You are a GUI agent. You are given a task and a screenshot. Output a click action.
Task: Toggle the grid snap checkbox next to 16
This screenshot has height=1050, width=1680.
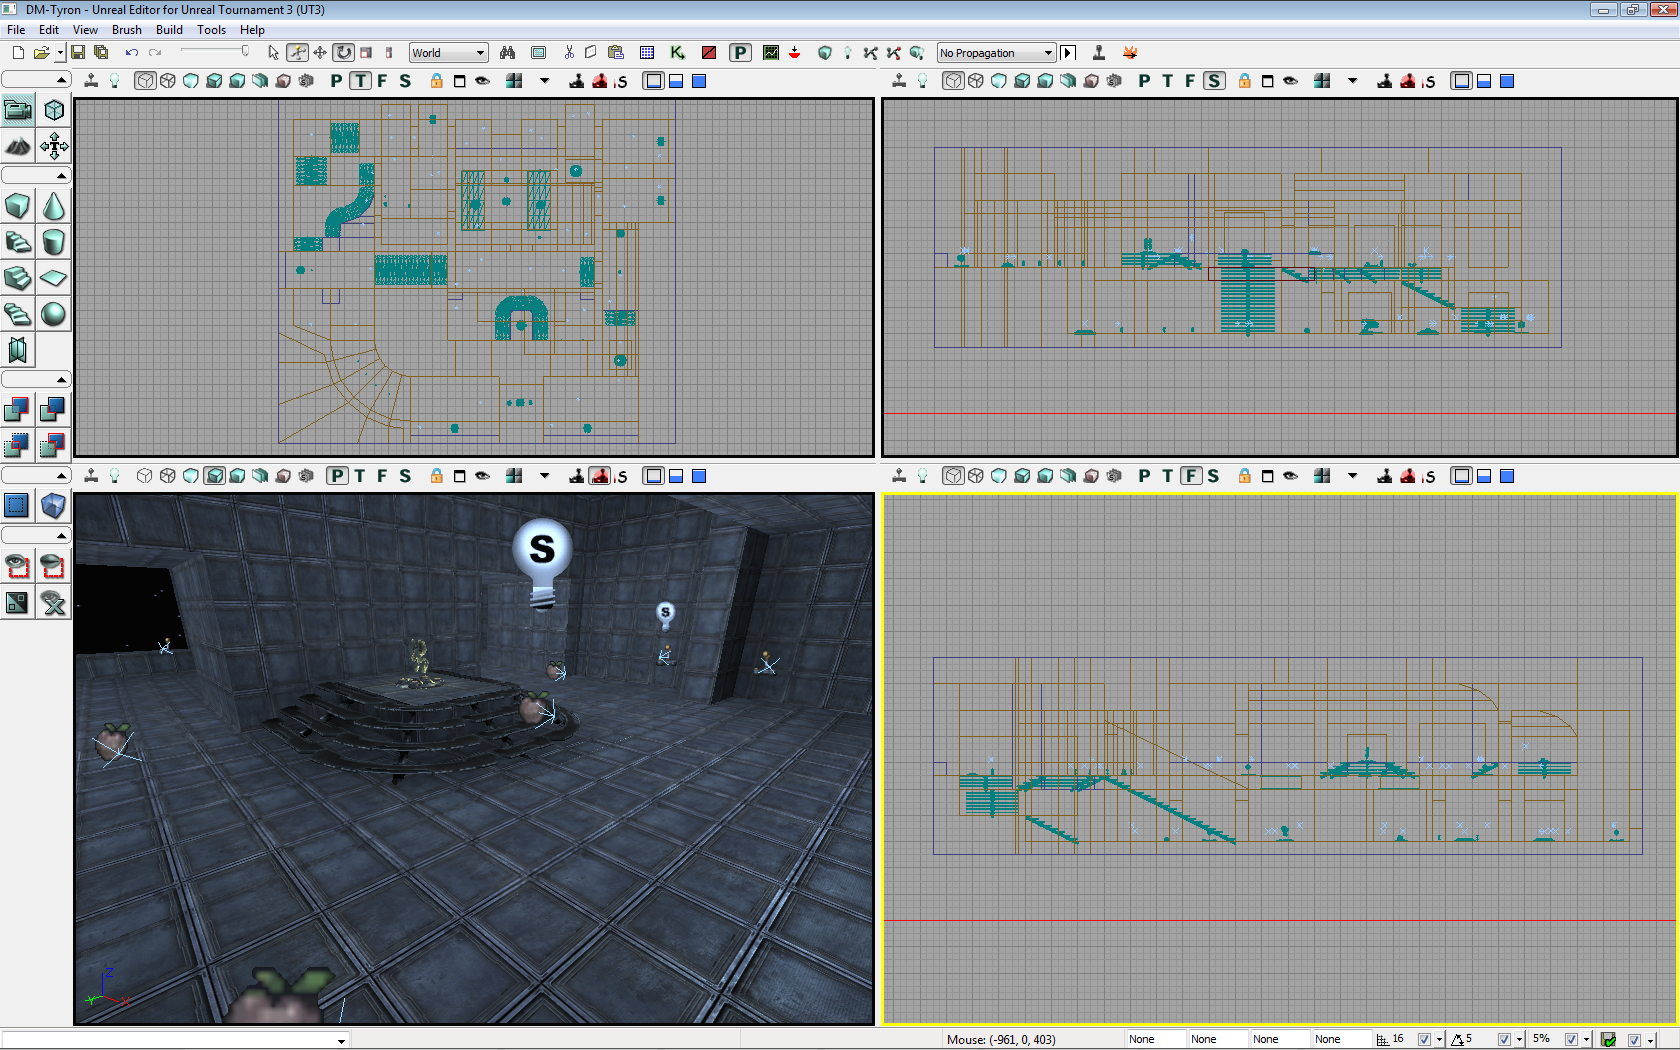point(1424,1040)
